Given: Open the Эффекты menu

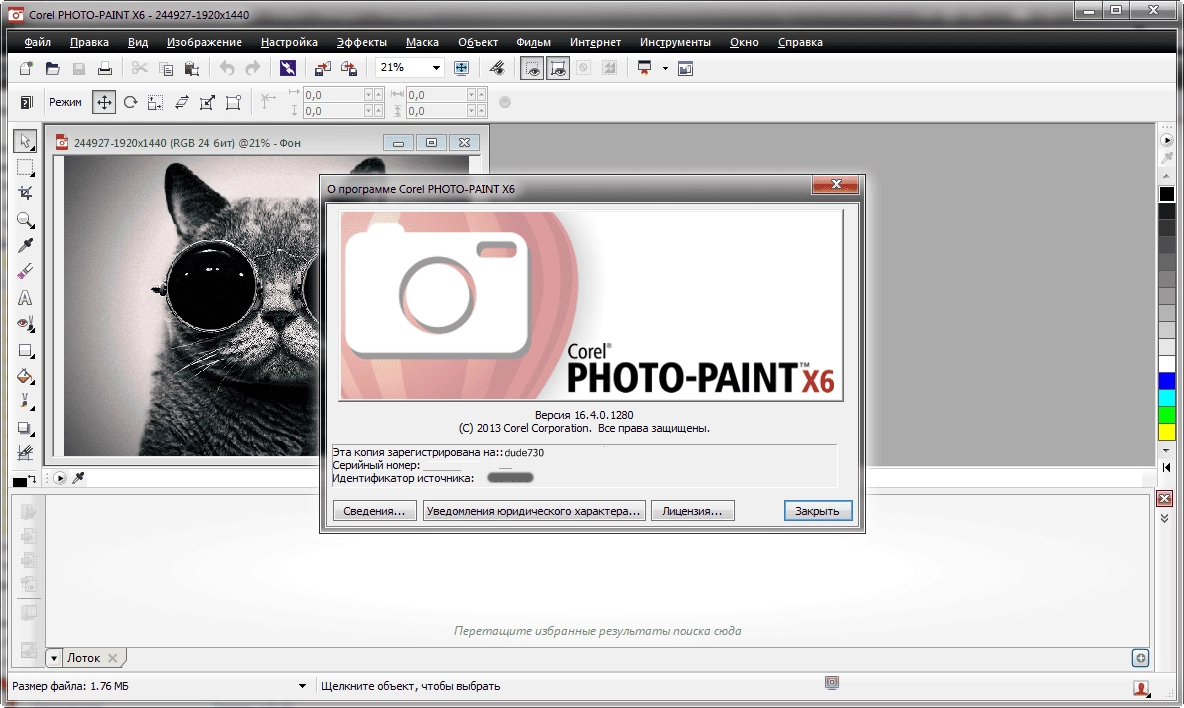Looking at the screenshot, I should (362, 42).
